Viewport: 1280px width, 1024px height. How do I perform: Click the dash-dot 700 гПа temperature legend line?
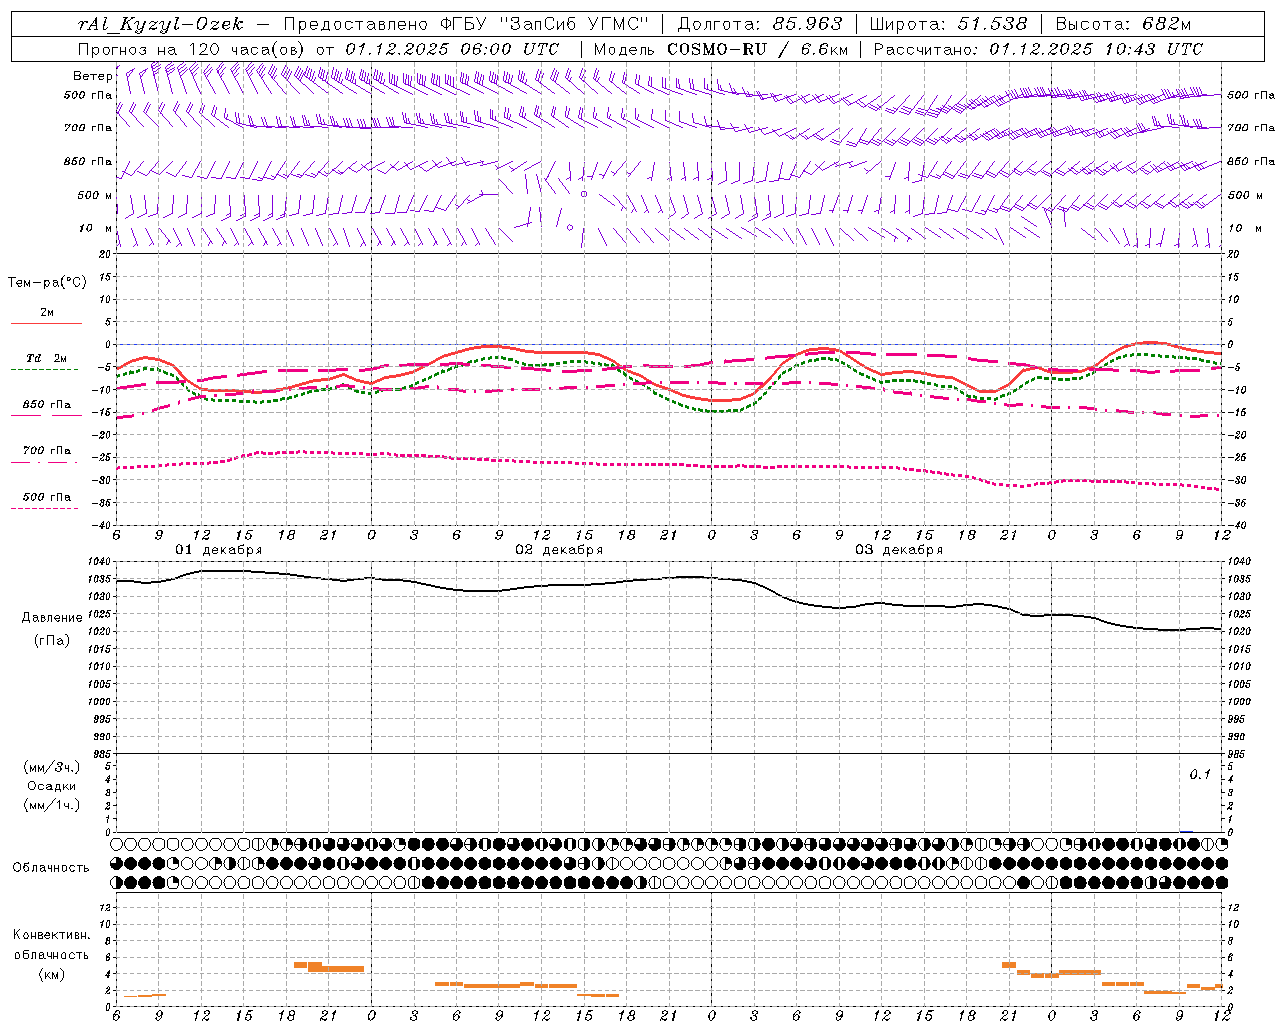click(x=45, y=462)
